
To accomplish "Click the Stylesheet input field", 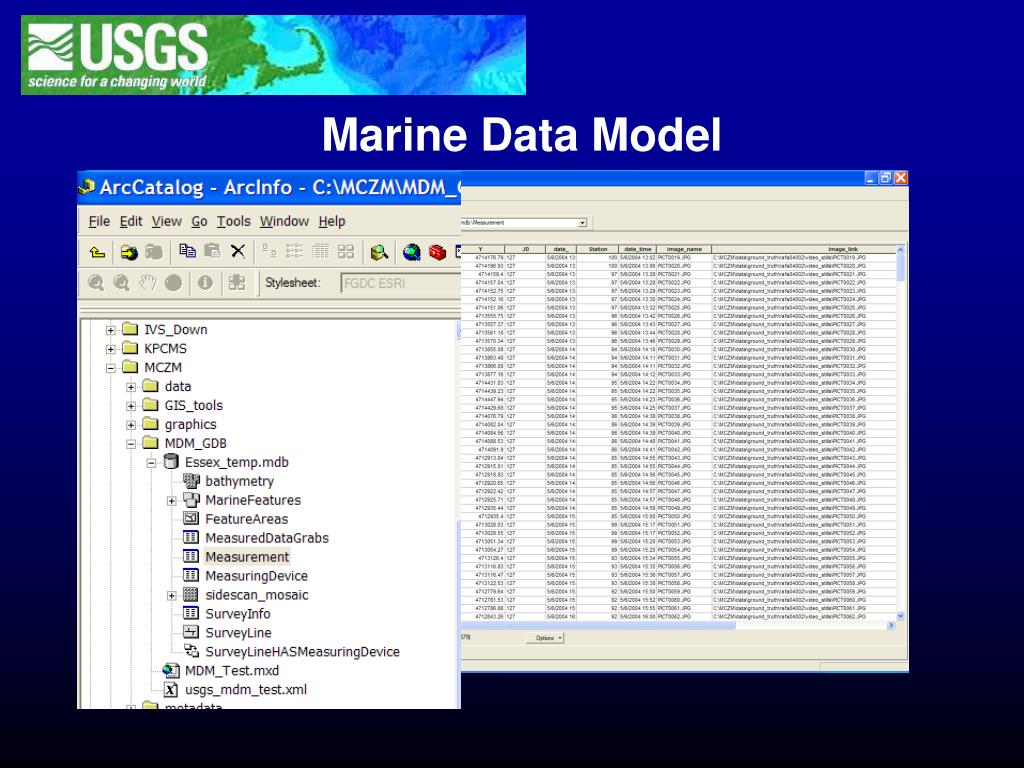I will [x=398, y=283].
